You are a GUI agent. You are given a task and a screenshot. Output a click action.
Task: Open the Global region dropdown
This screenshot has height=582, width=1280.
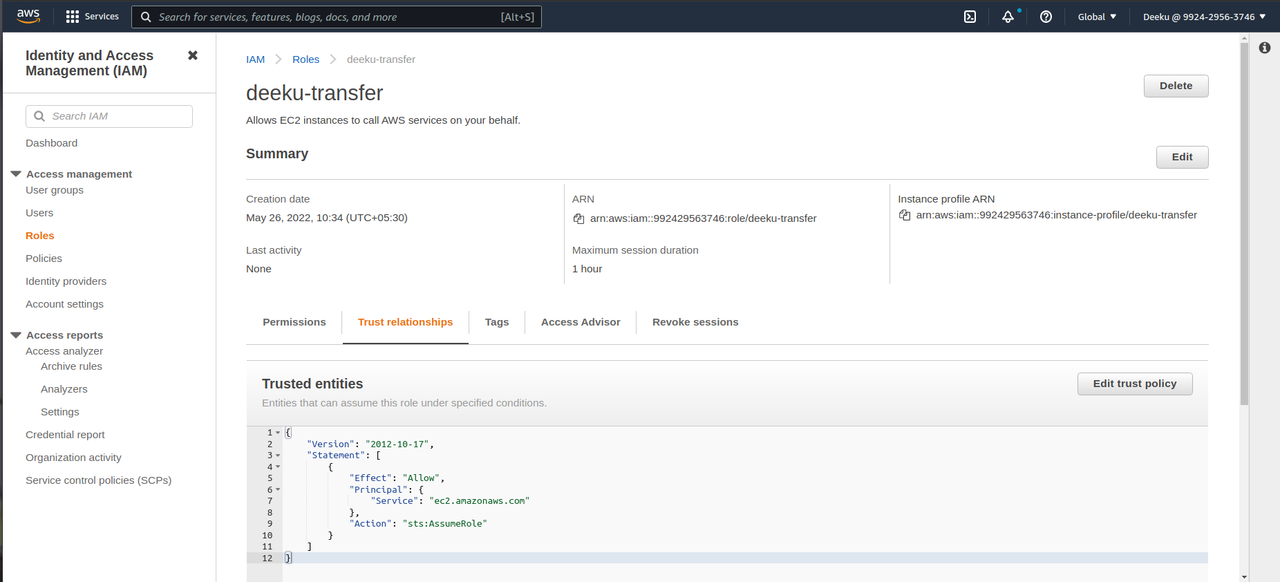(1097, 17)
